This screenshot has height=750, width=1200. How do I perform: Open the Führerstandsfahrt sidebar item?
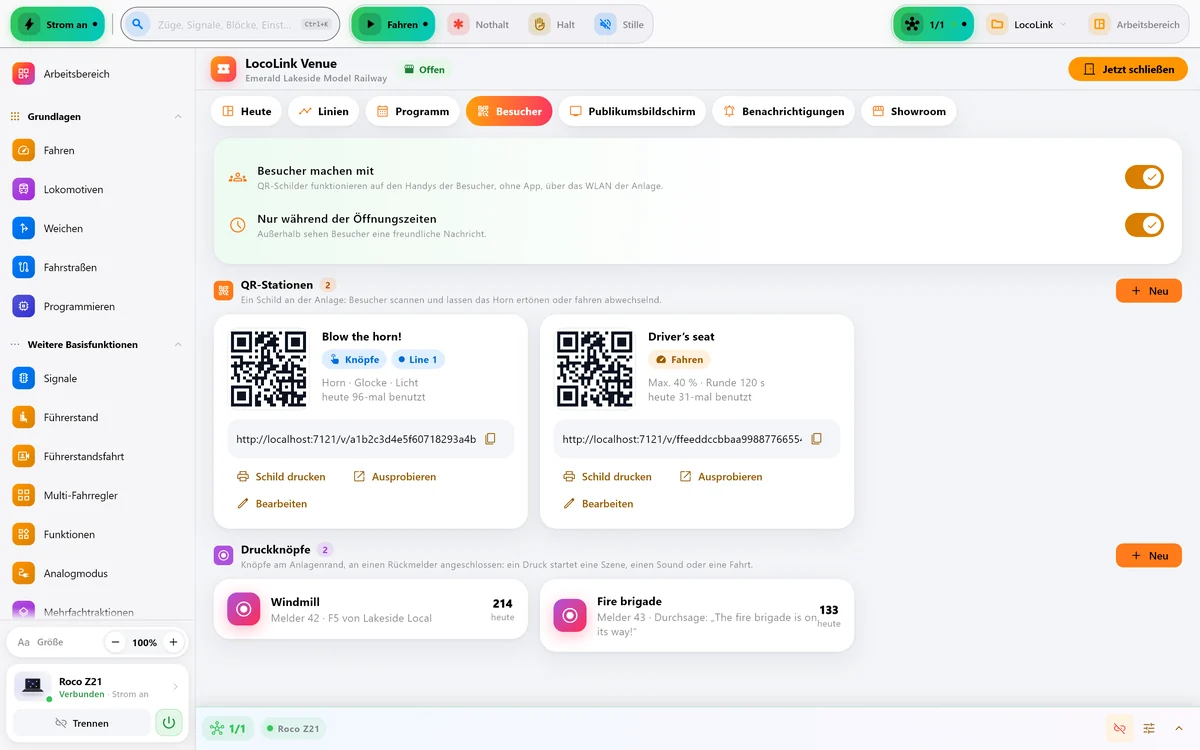pos(97,457)
